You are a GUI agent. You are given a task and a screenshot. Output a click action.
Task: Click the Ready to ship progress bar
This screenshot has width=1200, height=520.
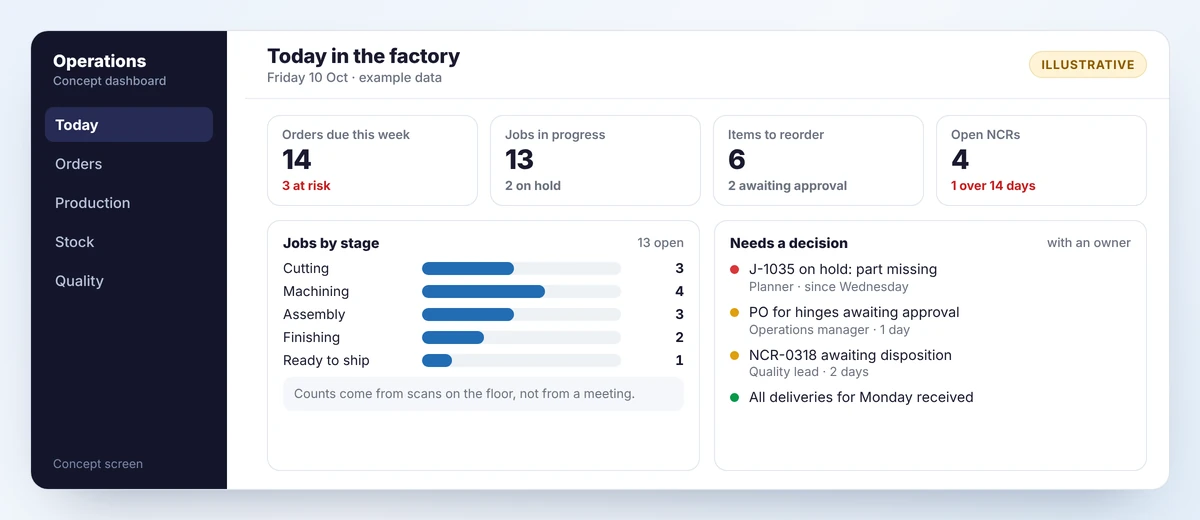tap(521, 361)
